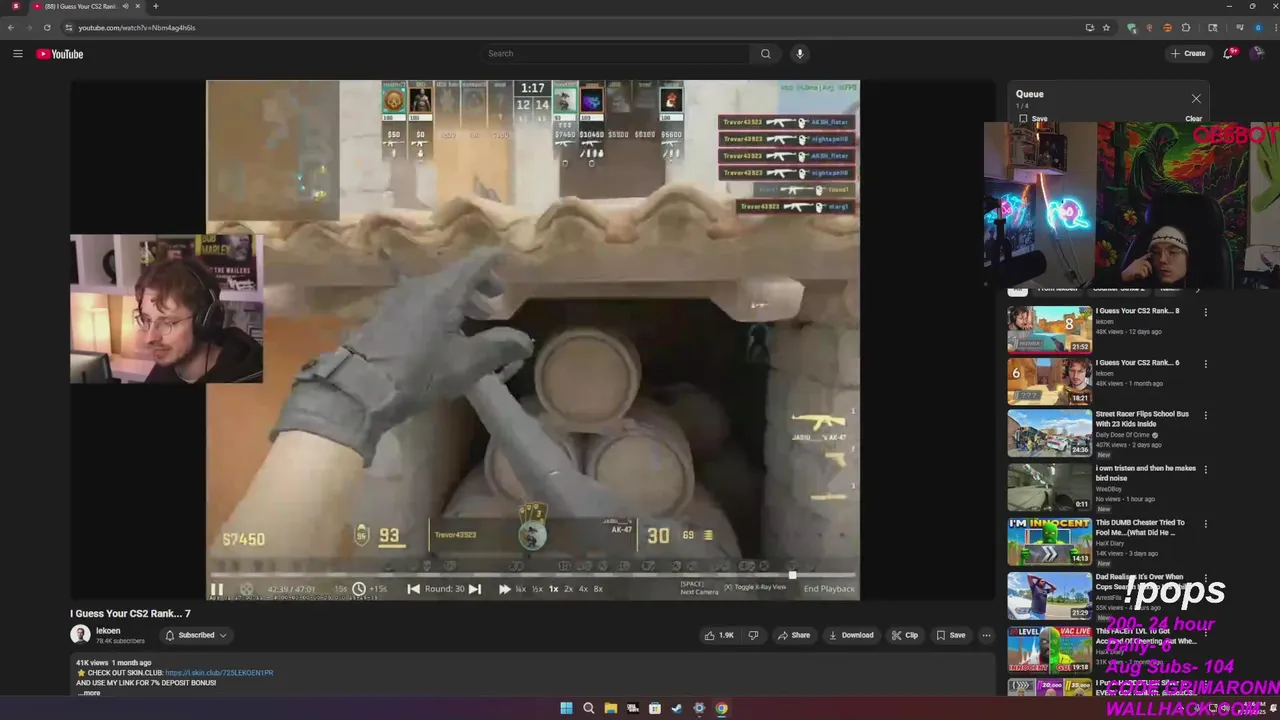Open options for 'I Guess Your CS2 Rank... 6'
This screenshot has width=1280, height=720.
(x=1205, y=364)
